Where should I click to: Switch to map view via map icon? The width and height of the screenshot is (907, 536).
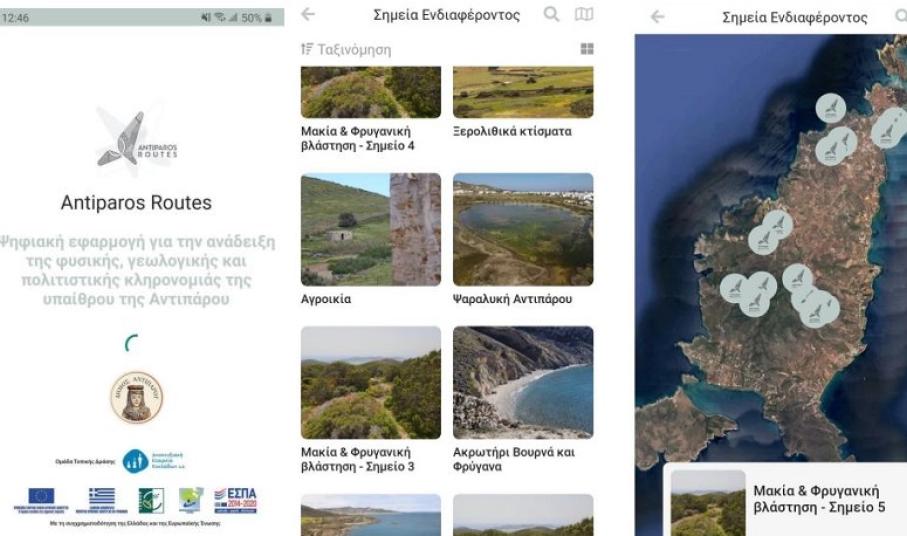click(x=582, y=16)
